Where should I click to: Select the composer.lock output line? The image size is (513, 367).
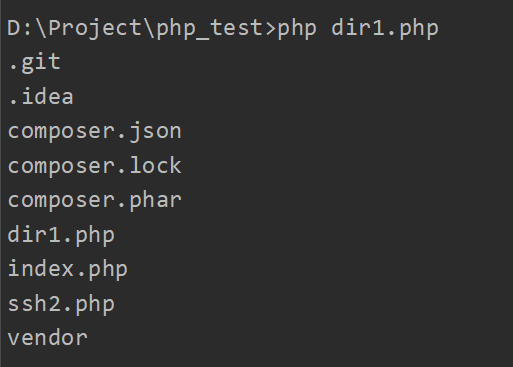coord(95,166)
